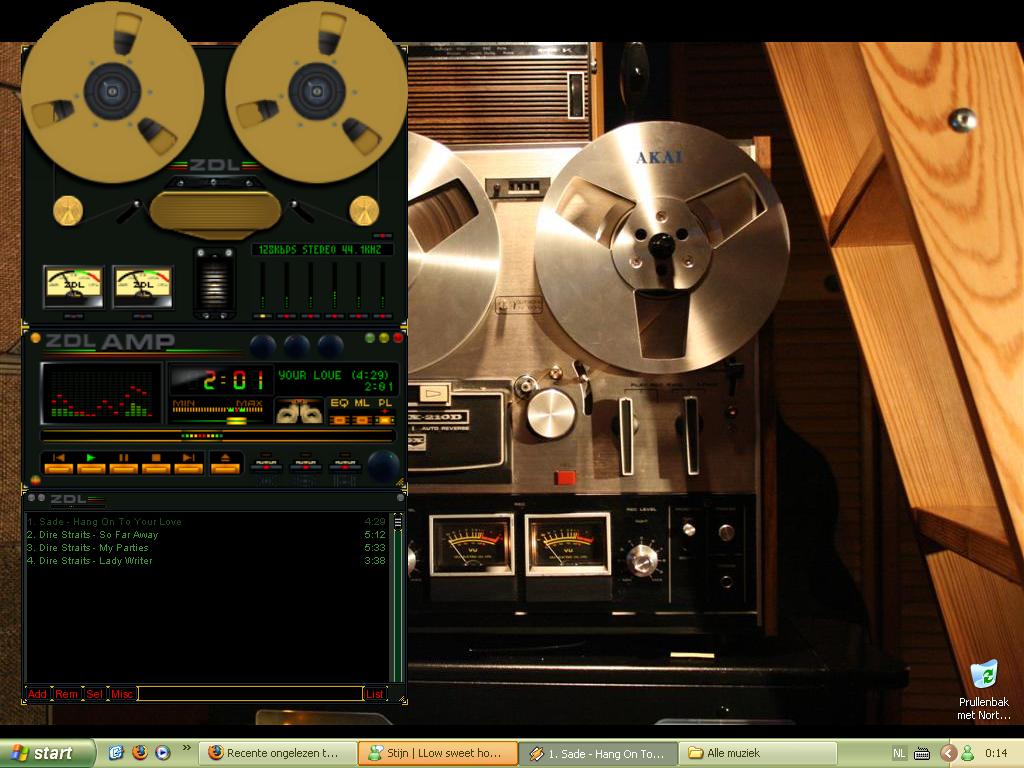Open the playlist List menu
Viewport: 1024px width, 768px height.
[375, 694]
